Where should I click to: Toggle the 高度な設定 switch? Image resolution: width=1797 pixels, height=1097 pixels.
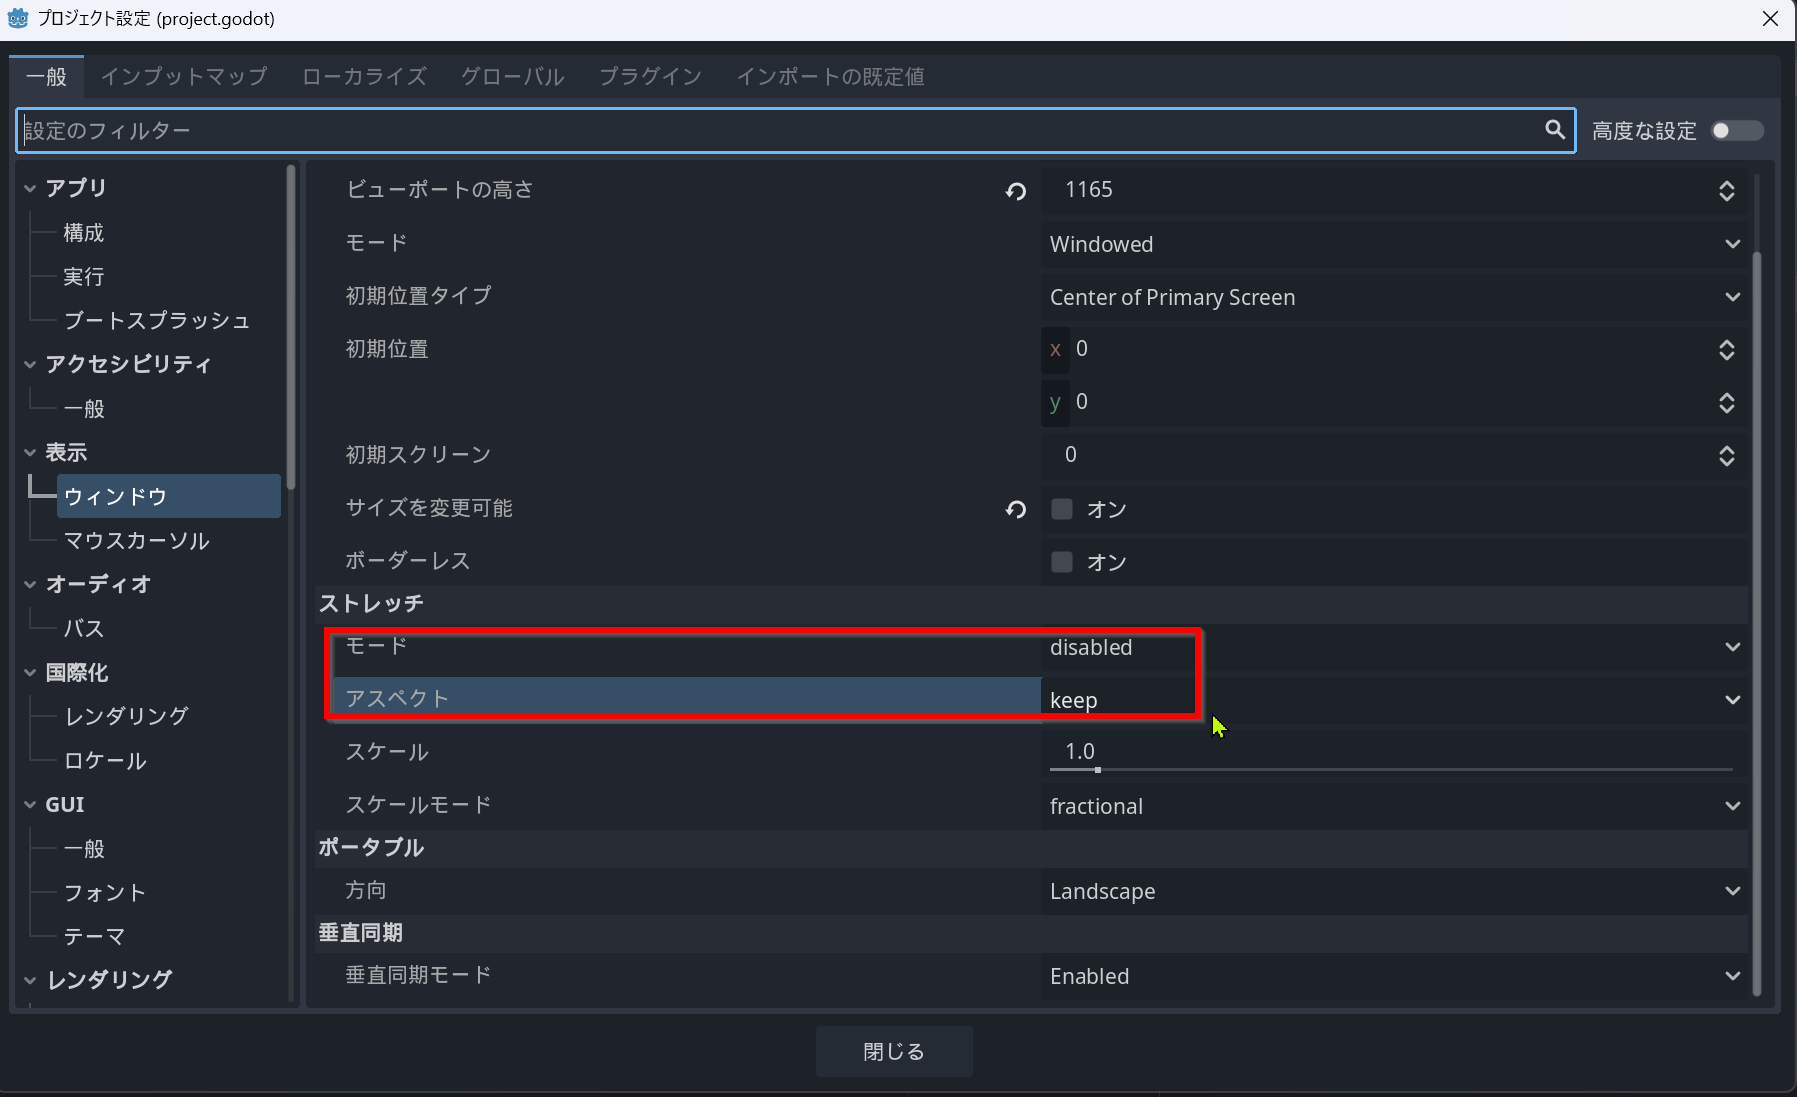click(1736, 131)
